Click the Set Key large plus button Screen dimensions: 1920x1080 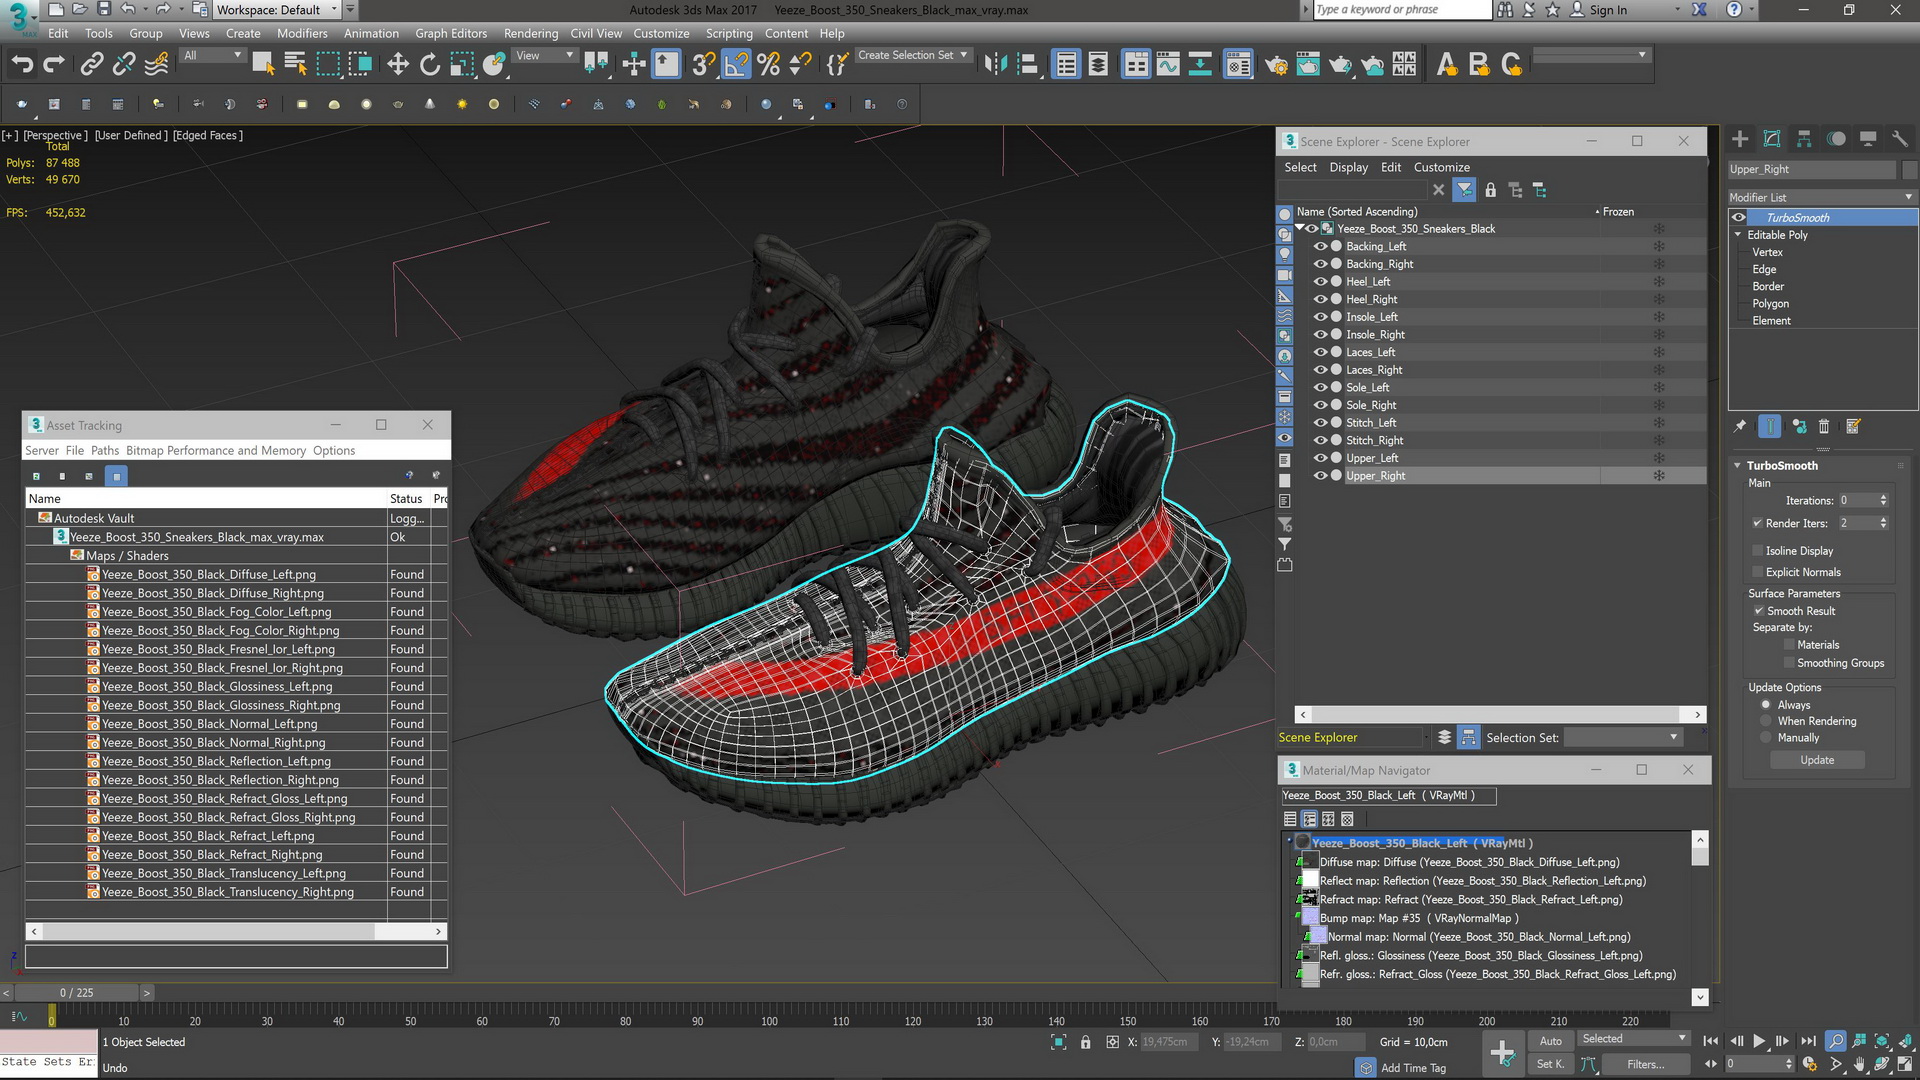point(1502,1052)
